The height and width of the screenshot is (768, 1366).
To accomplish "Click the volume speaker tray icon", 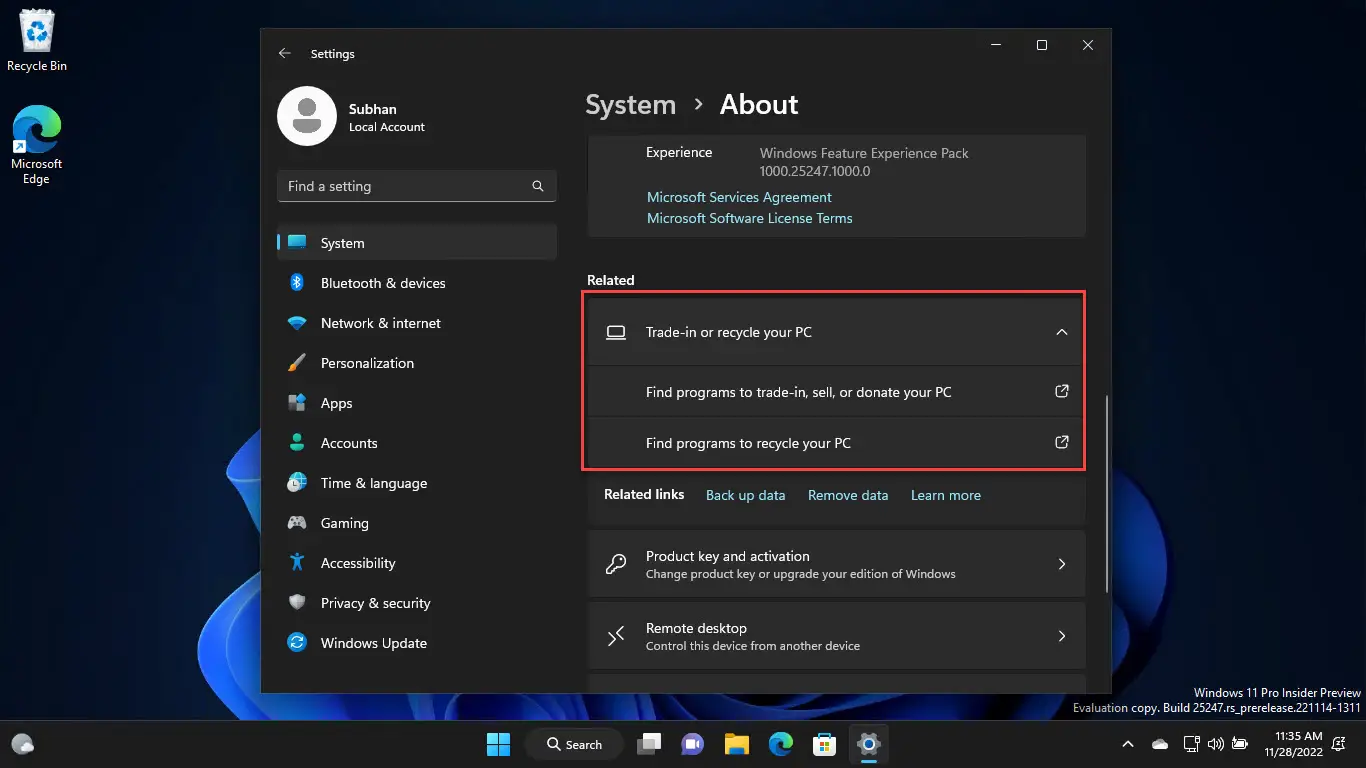I will pyautogui.click(x=1216, y=744).
